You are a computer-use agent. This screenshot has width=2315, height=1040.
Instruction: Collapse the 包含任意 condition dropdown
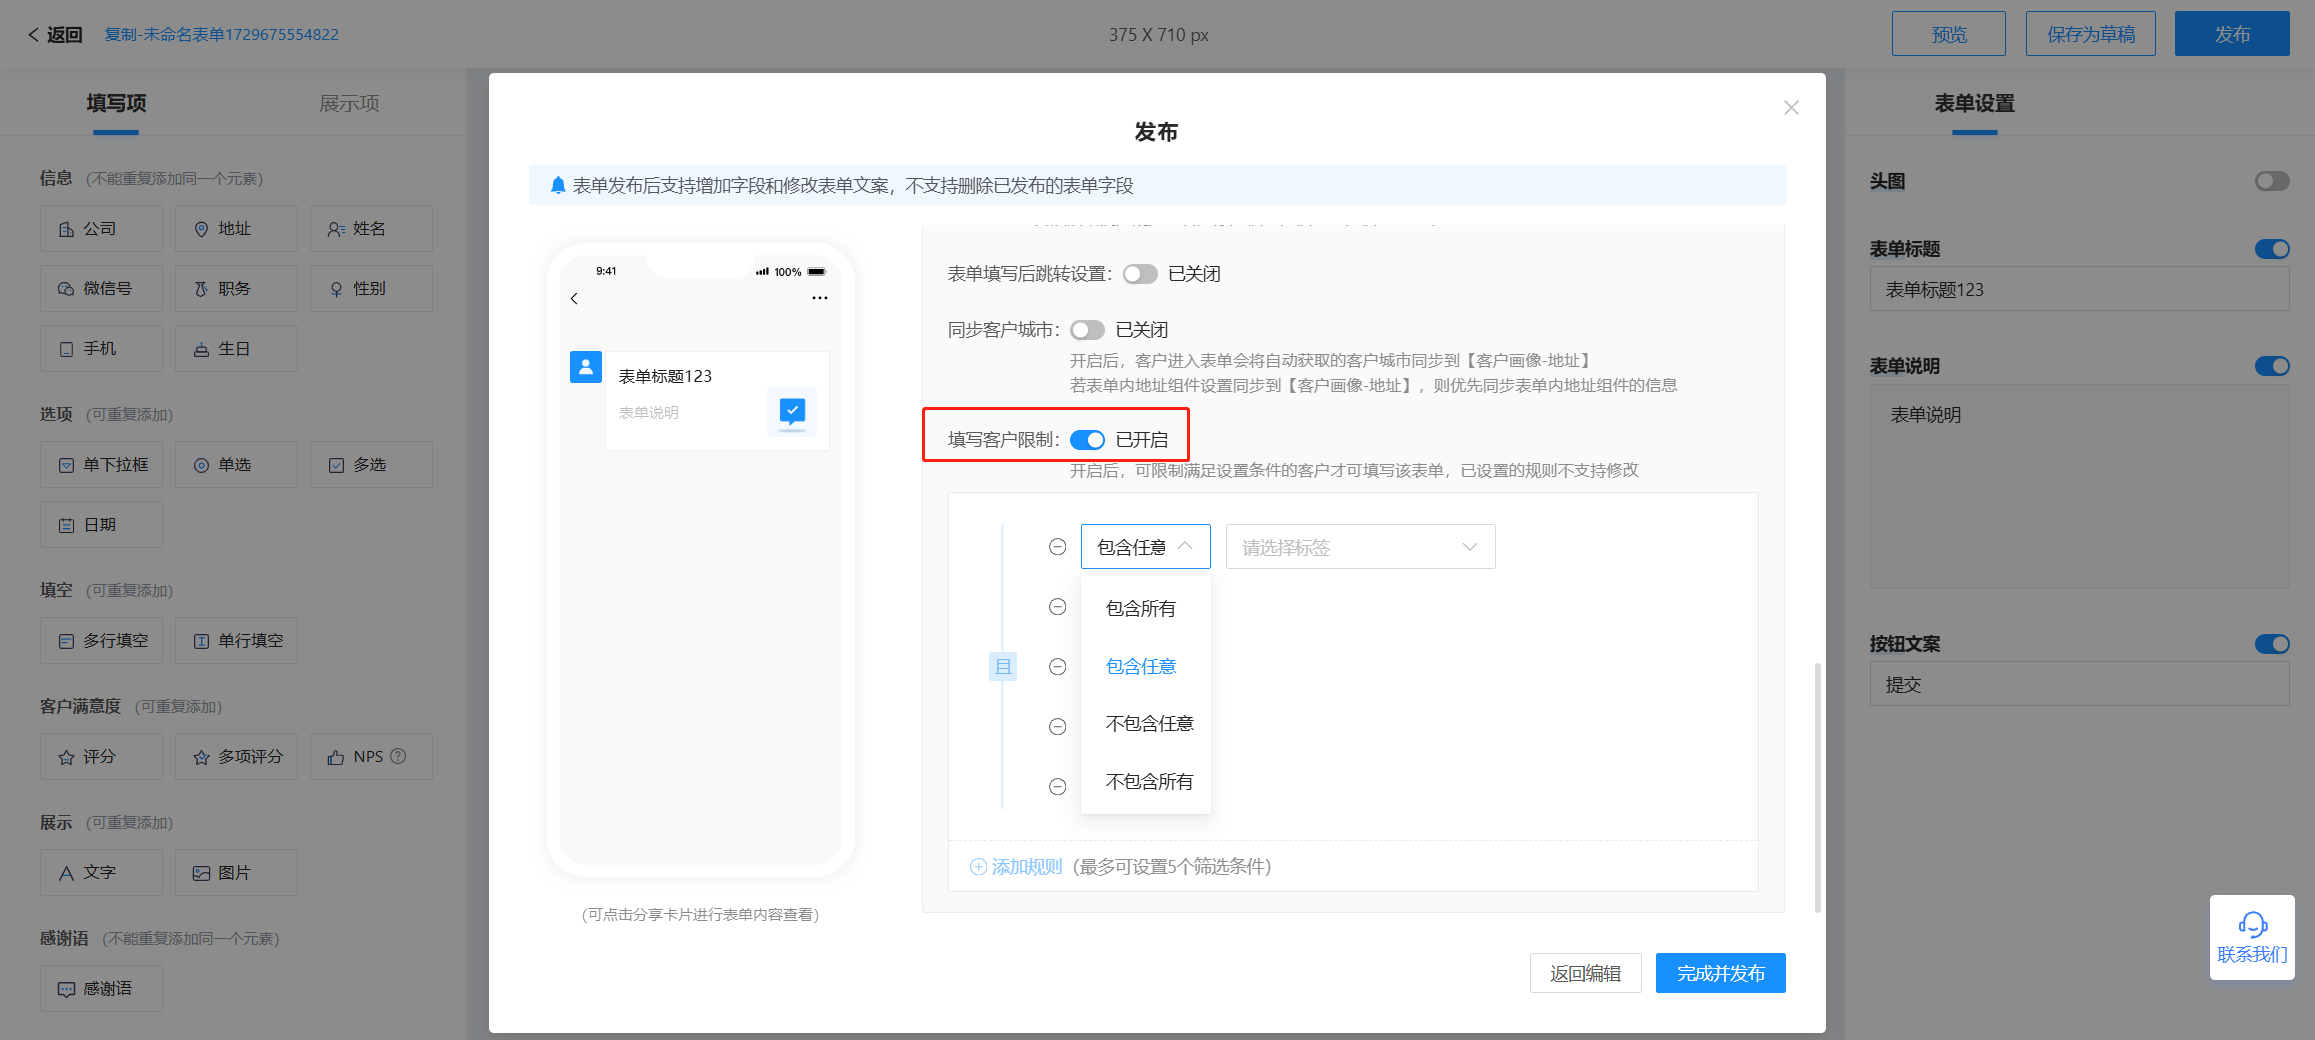click(x=1146, y=547)
